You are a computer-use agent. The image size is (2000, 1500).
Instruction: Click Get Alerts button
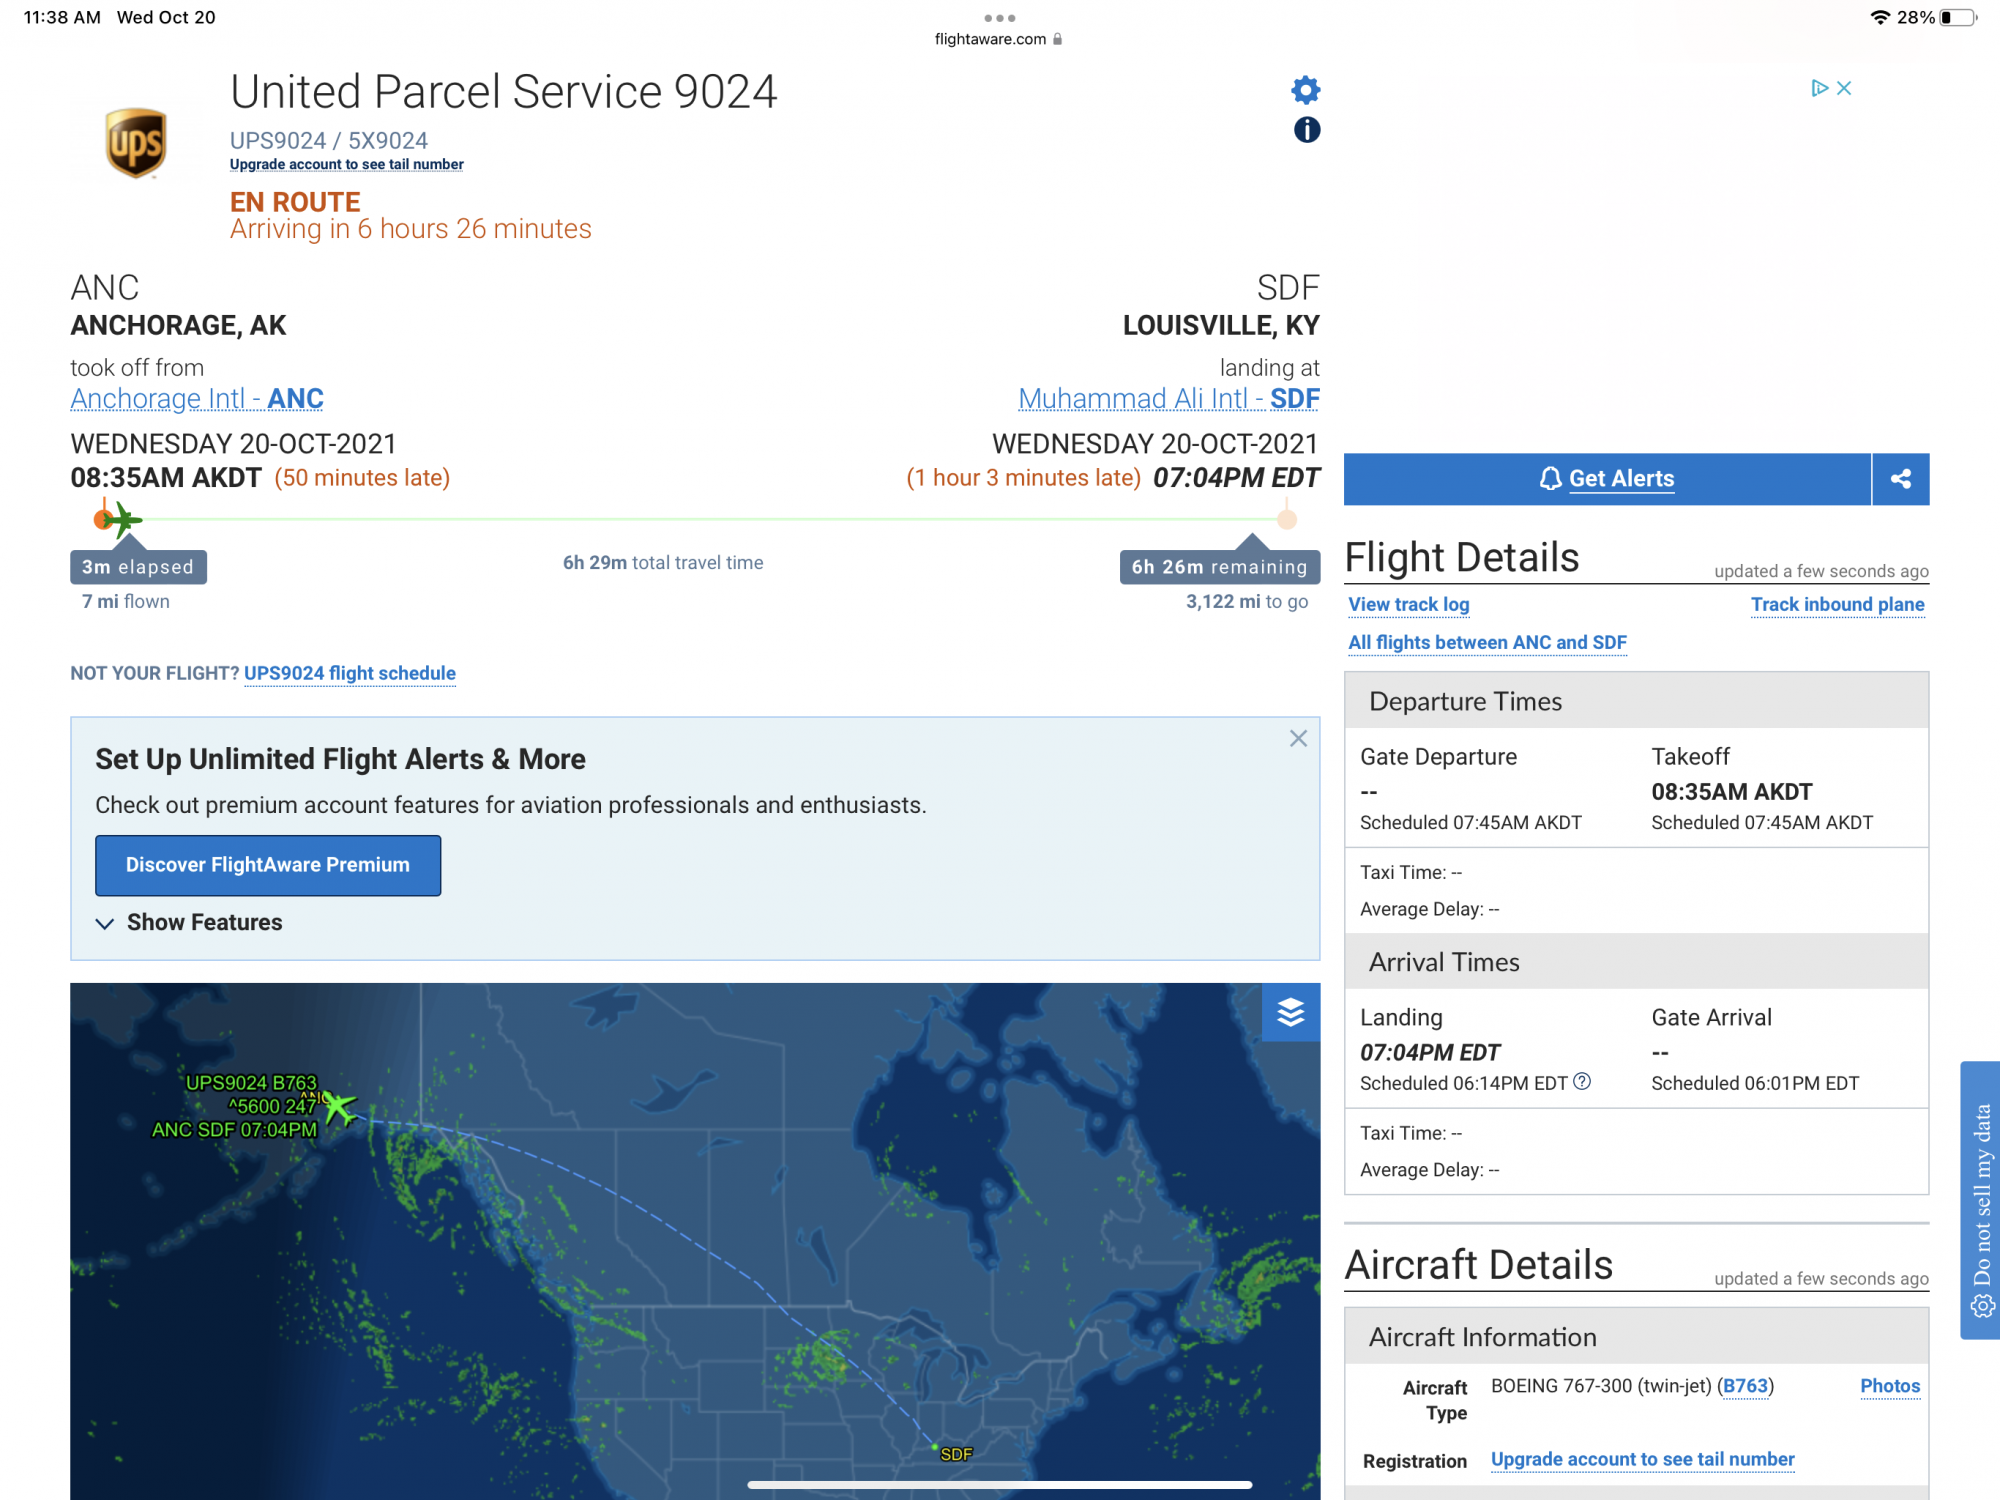point(1607,479)
